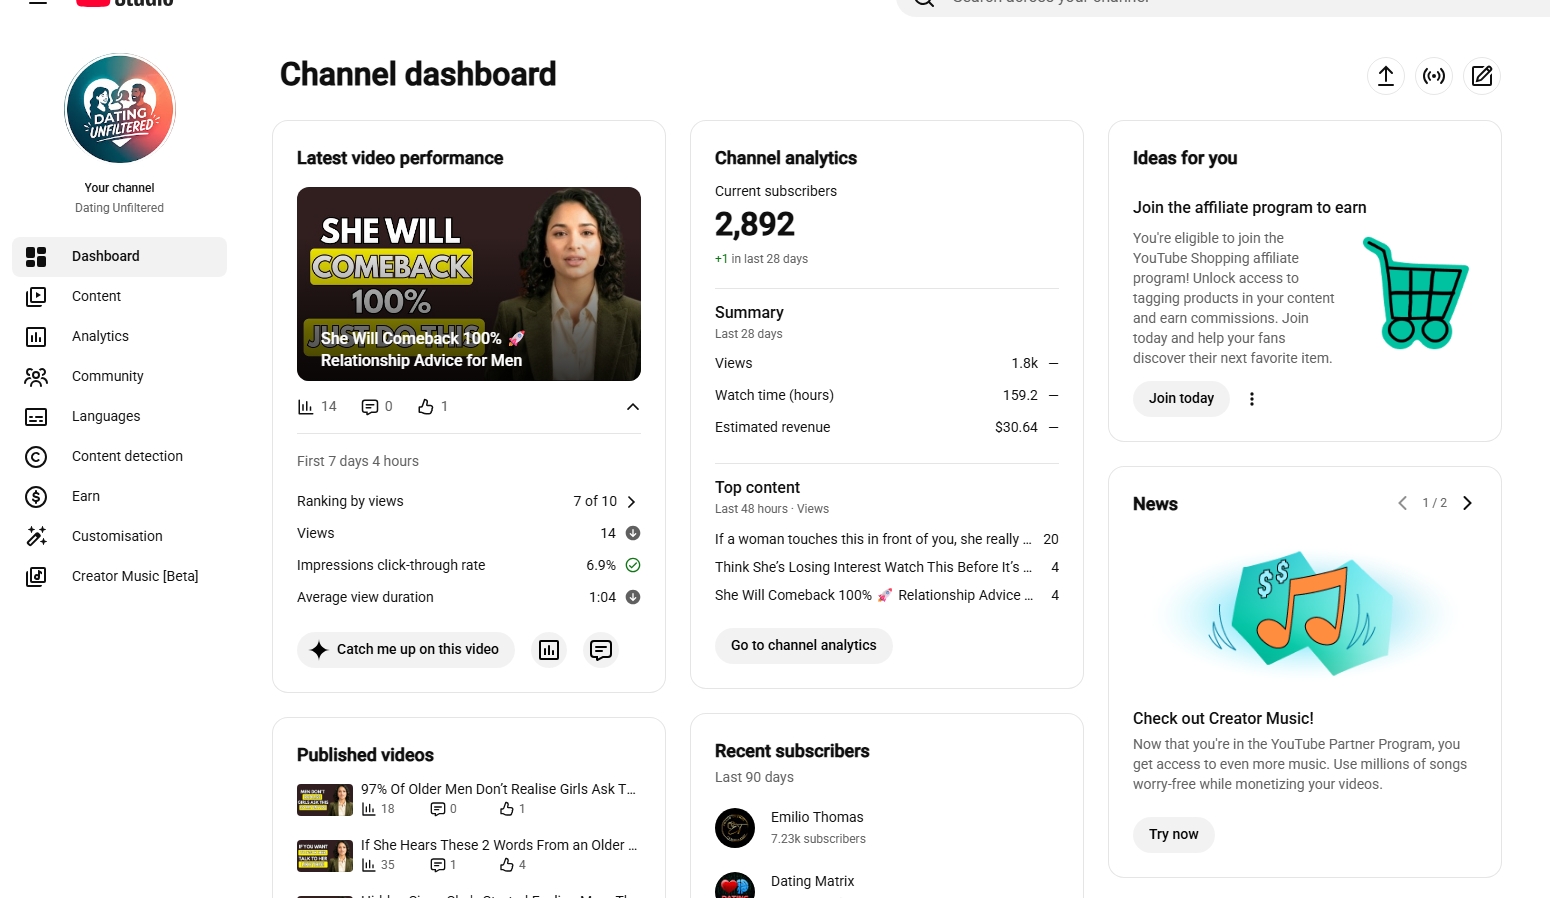The image size is (1550, 898).
Task: Click the Dashboard grid icon
Action: click(x=36, y=257)
